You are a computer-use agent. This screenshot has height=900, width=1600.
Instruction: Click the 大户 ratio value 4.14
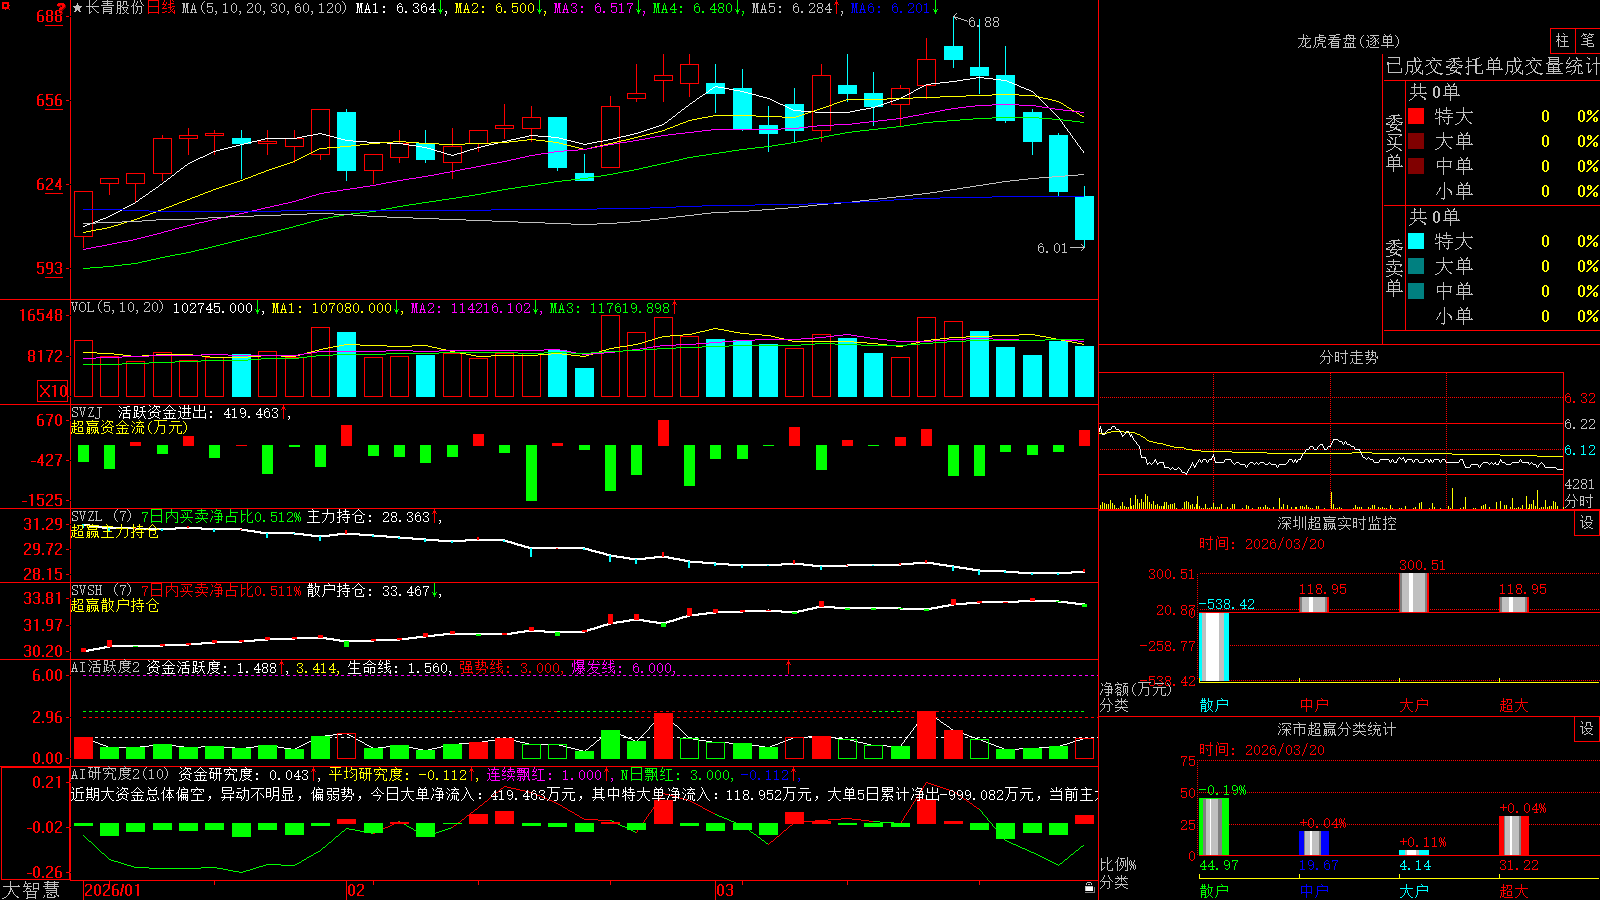point(1415,865)
